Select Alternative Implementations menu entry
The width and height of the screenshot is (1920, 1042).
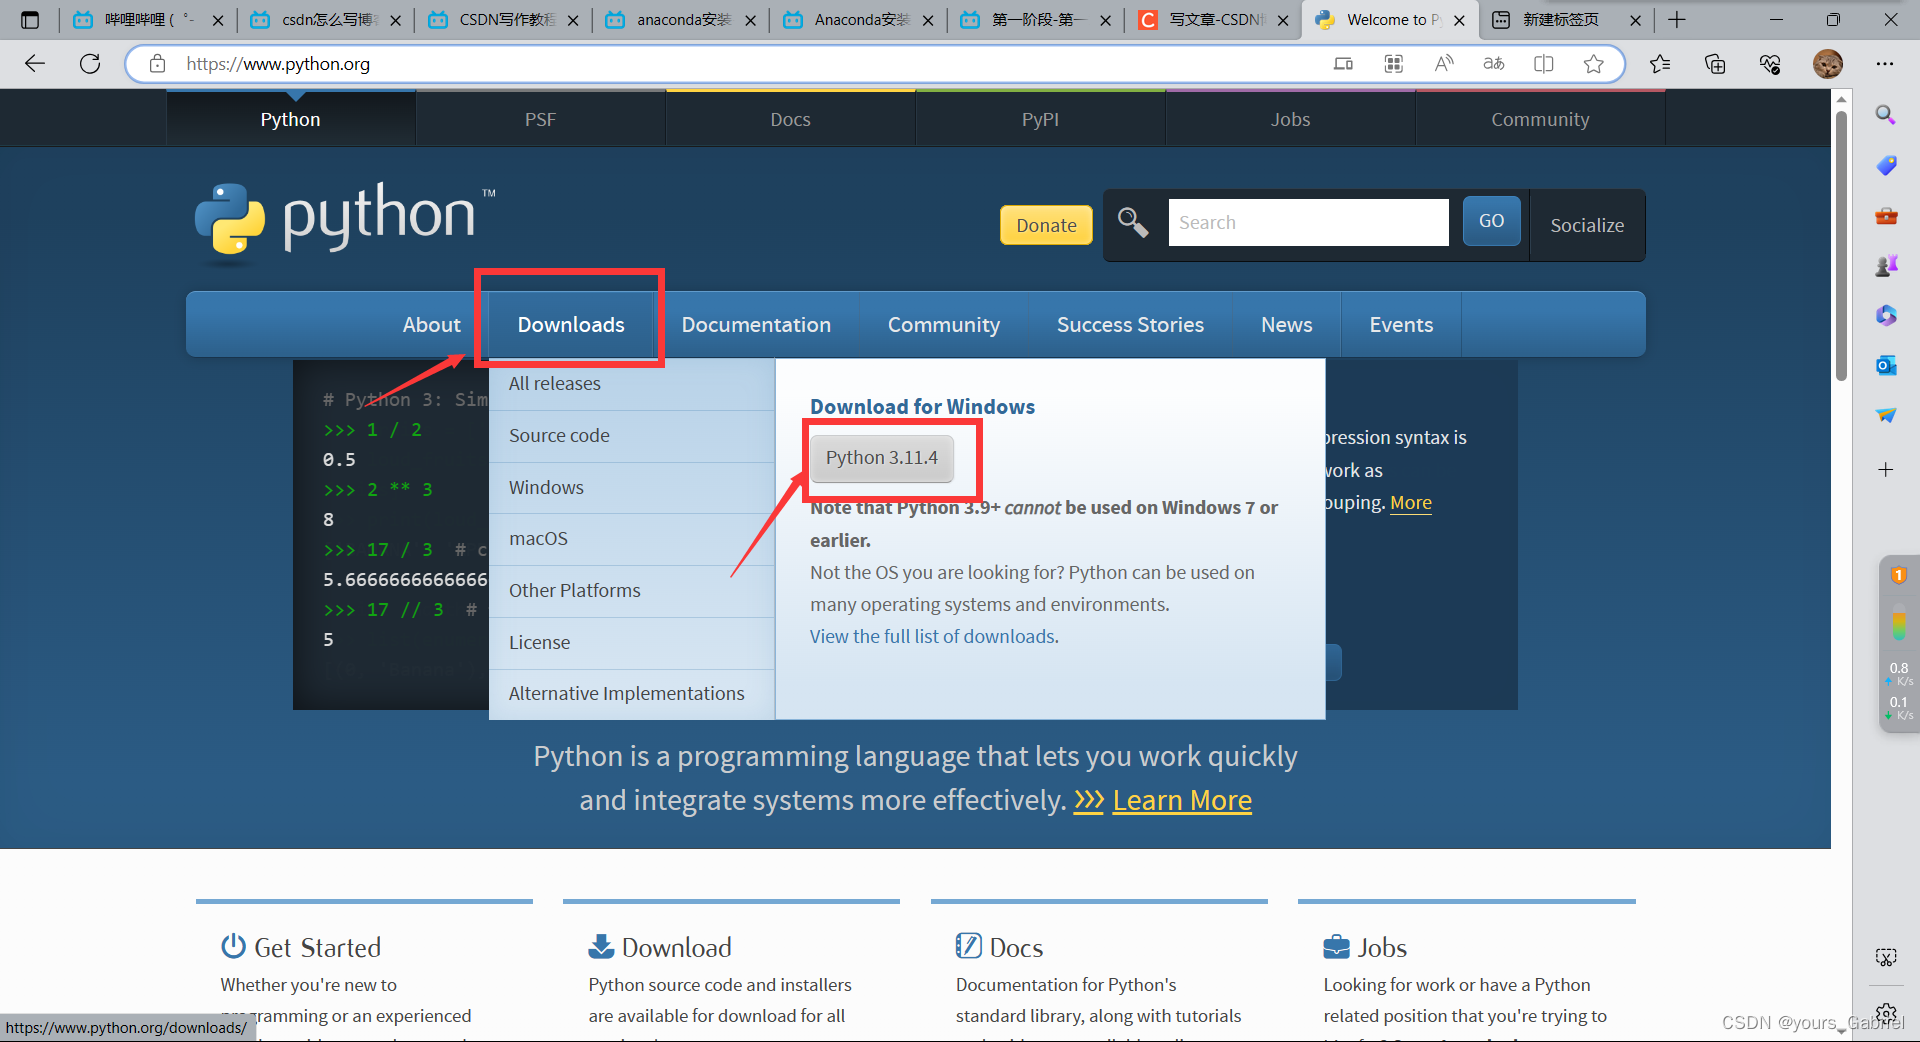[x=632, y=694]
